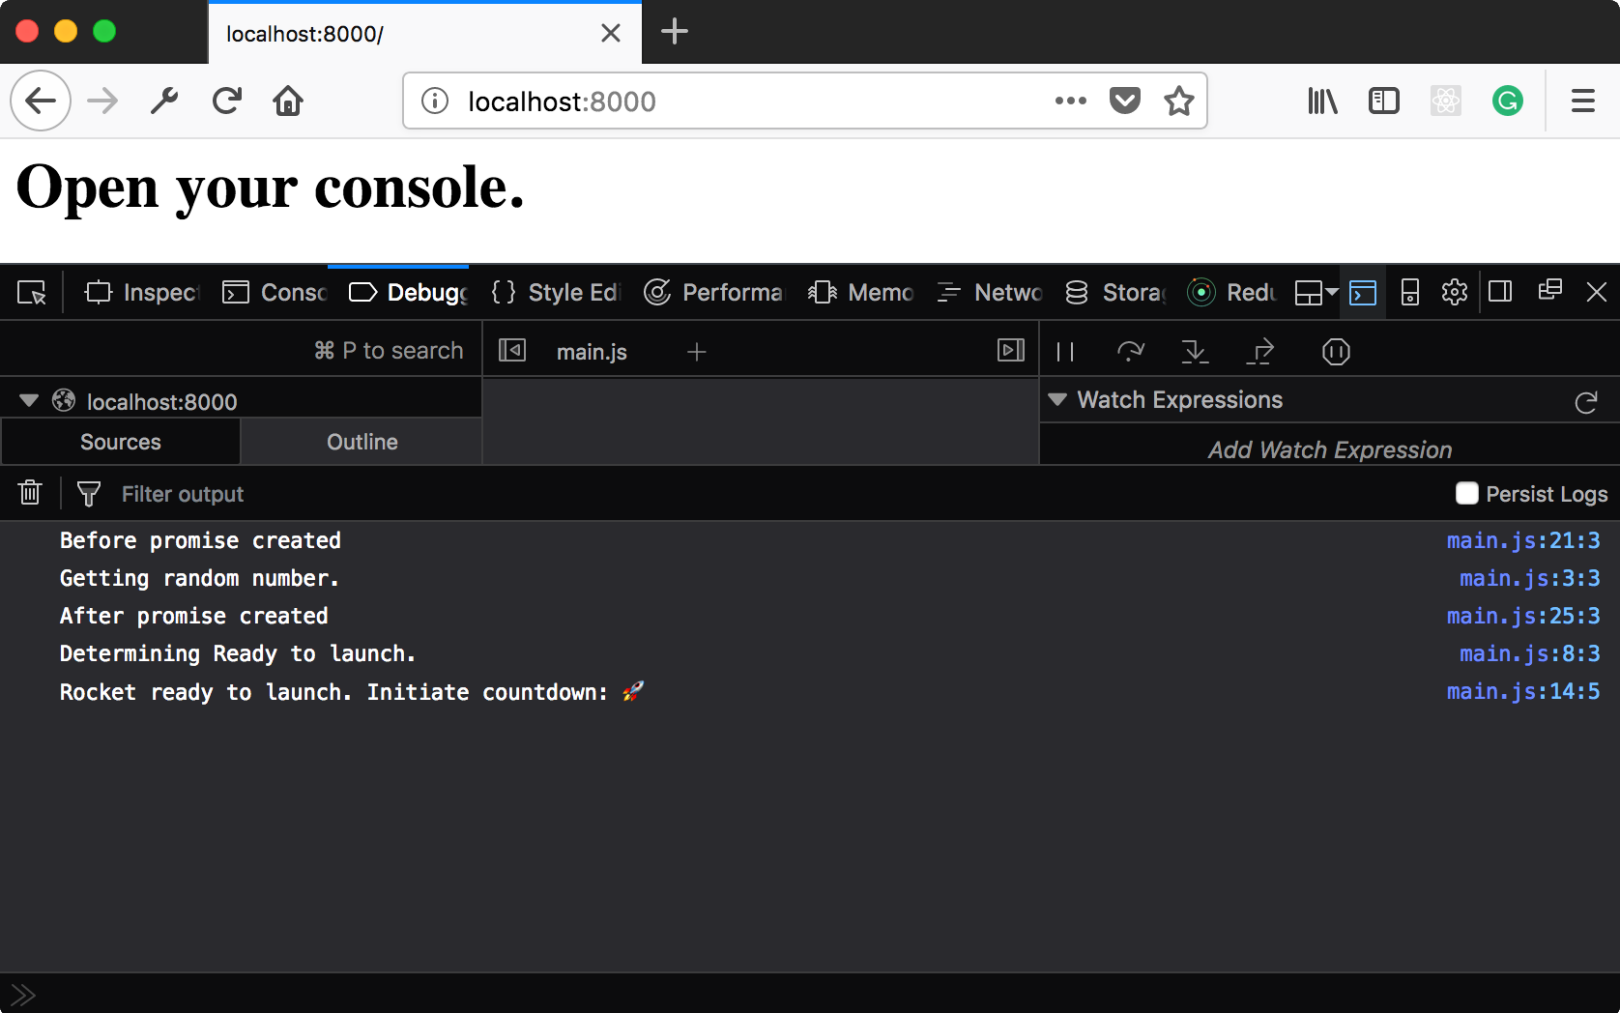The height and width of the screenshot is (1013, 1620).
Task: Step over next function call
Action: click(1131, 352)
